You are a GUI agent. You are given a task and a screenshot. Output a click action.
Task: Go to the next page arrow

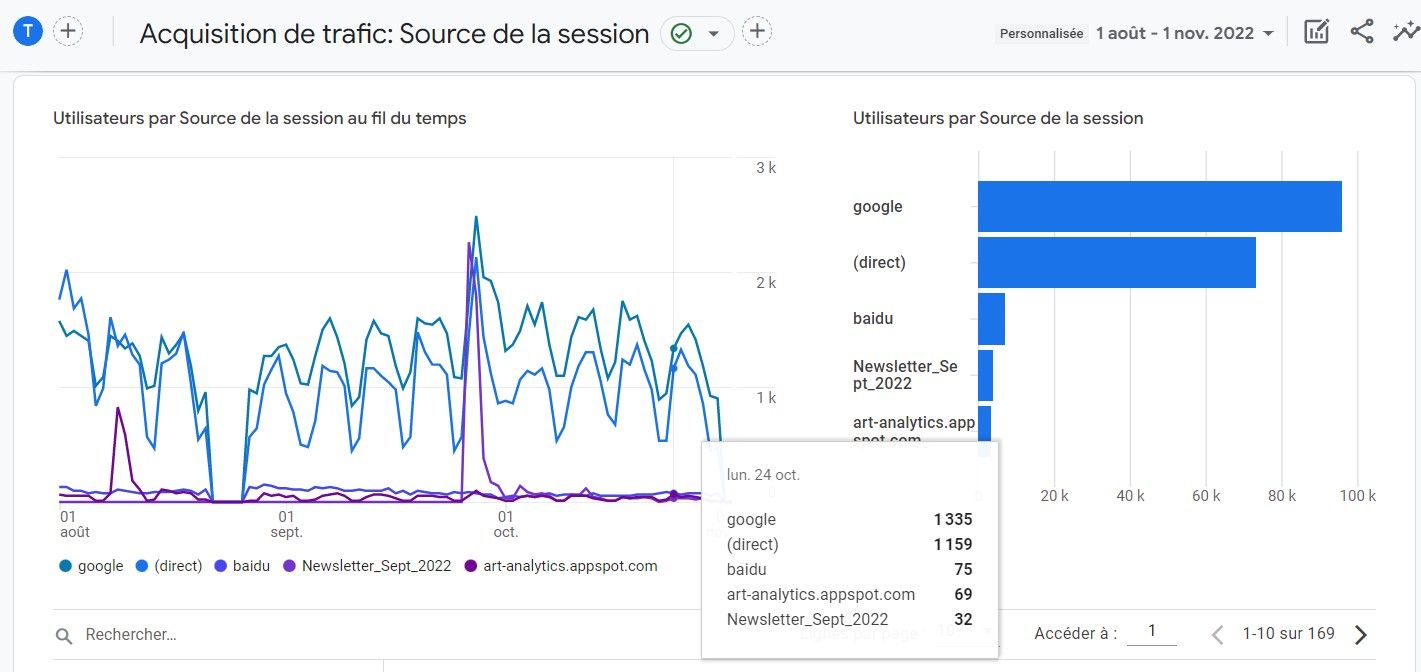point(1360,634)
